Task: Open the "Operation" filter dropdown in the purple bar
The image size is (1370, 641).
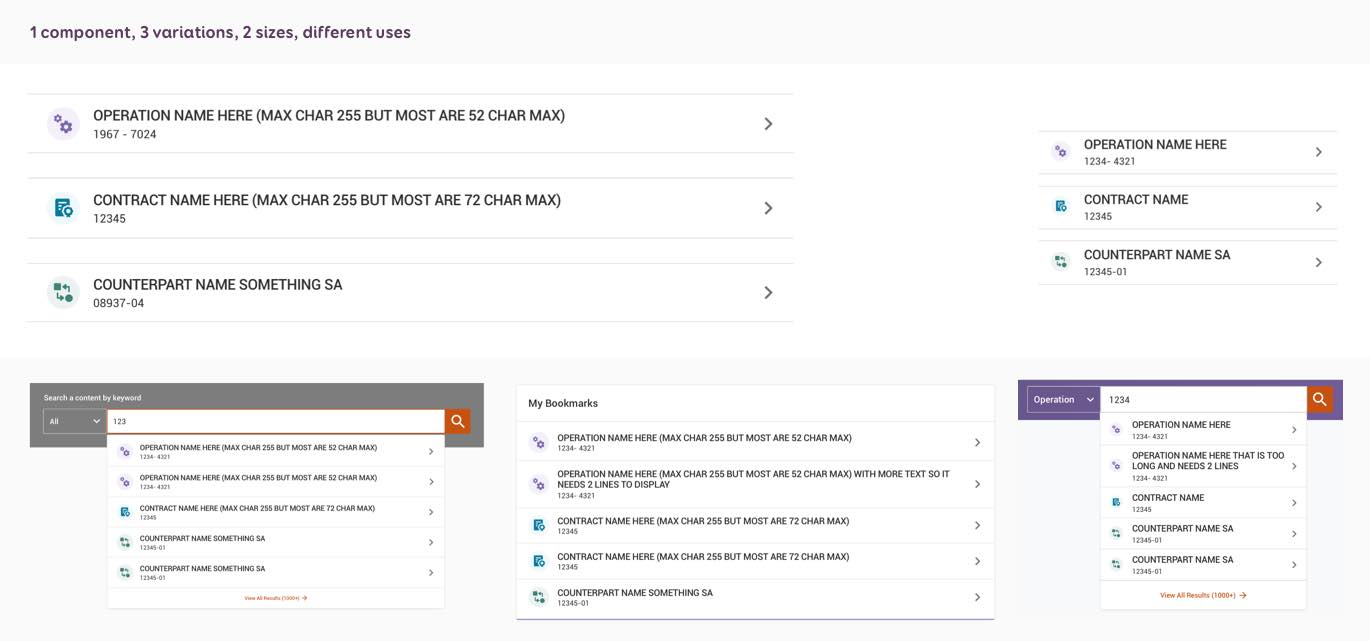Action: coord(1063,400)
